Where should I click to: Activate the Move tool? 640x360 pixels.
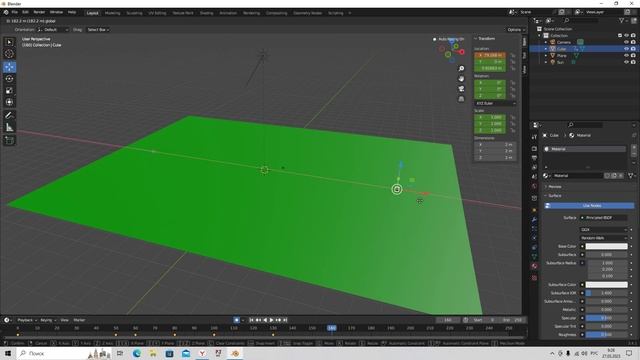9,67
